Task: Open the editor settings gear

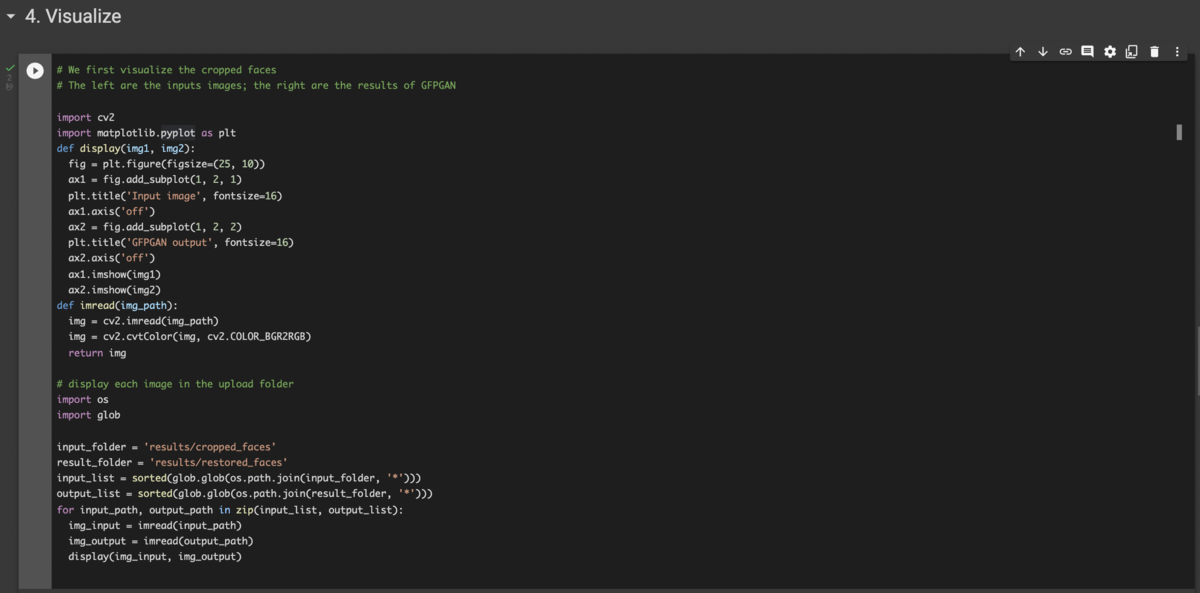Action: point(1109,50)
